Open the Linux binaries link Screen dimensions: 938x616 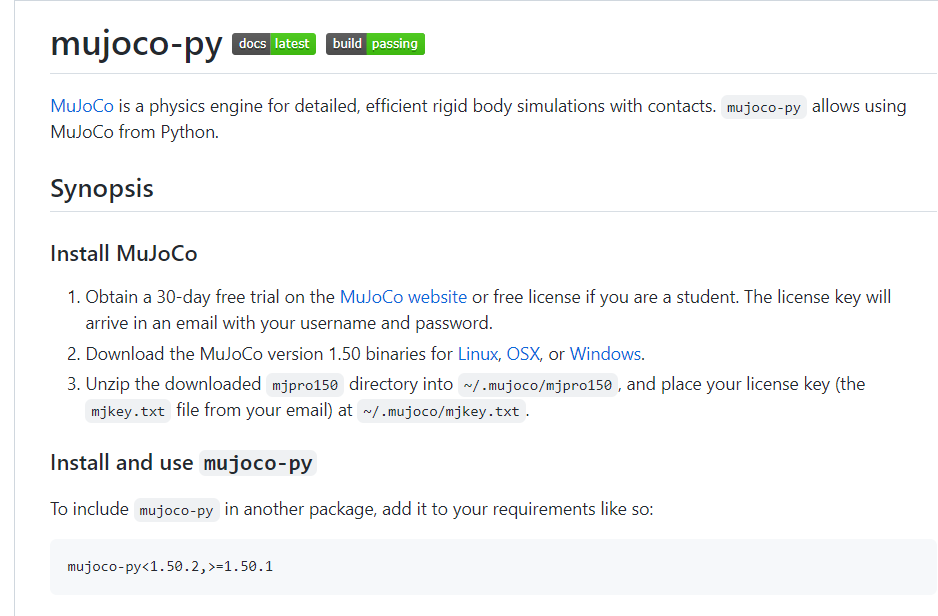tap(477, 354)
